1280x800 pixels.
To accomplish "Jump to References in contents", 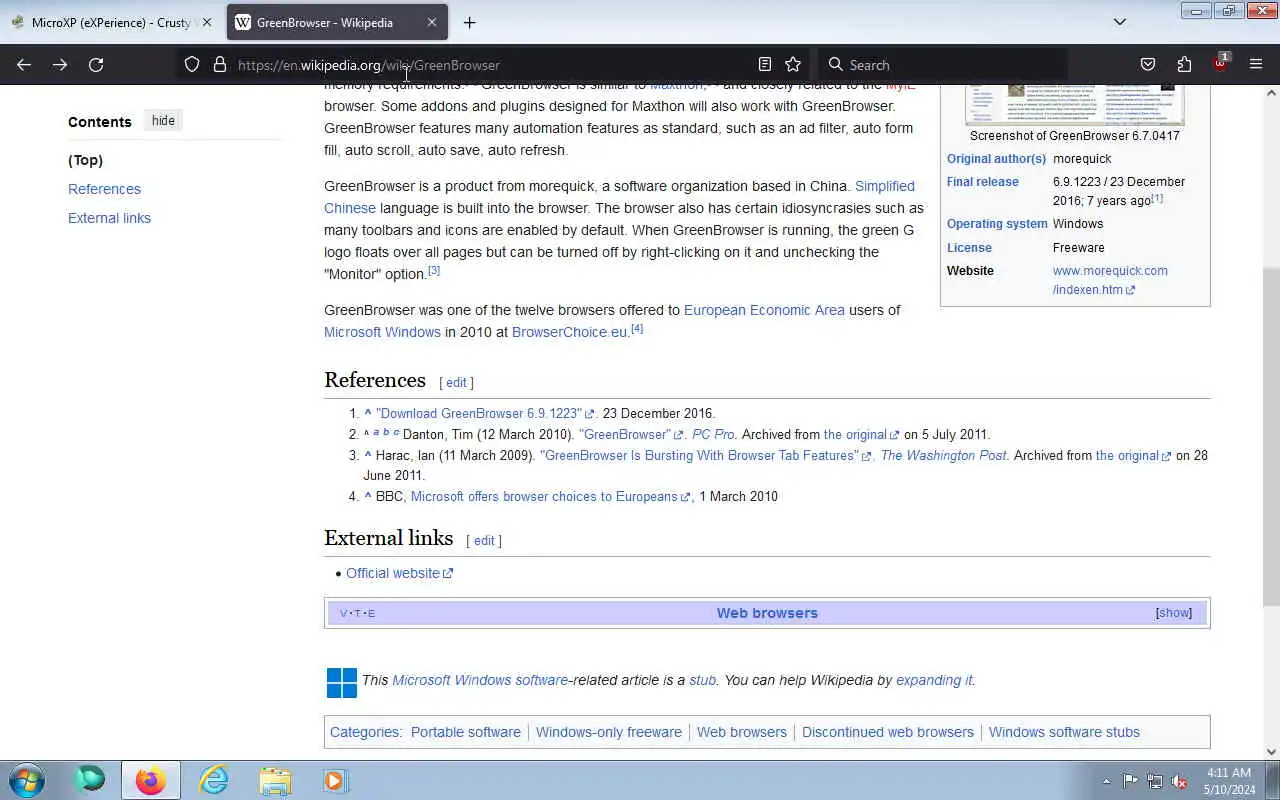I will [104, 189].
